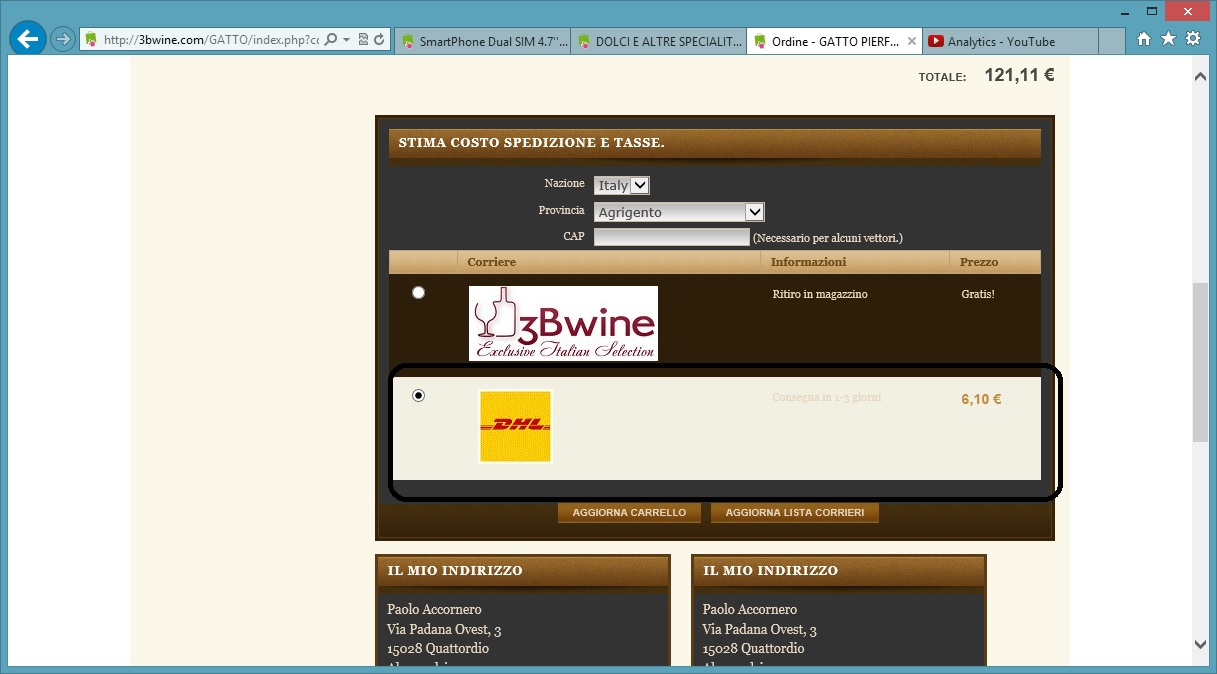Click the search magnifier in address bar
The image size is (1217, 674).
[332, 40]
